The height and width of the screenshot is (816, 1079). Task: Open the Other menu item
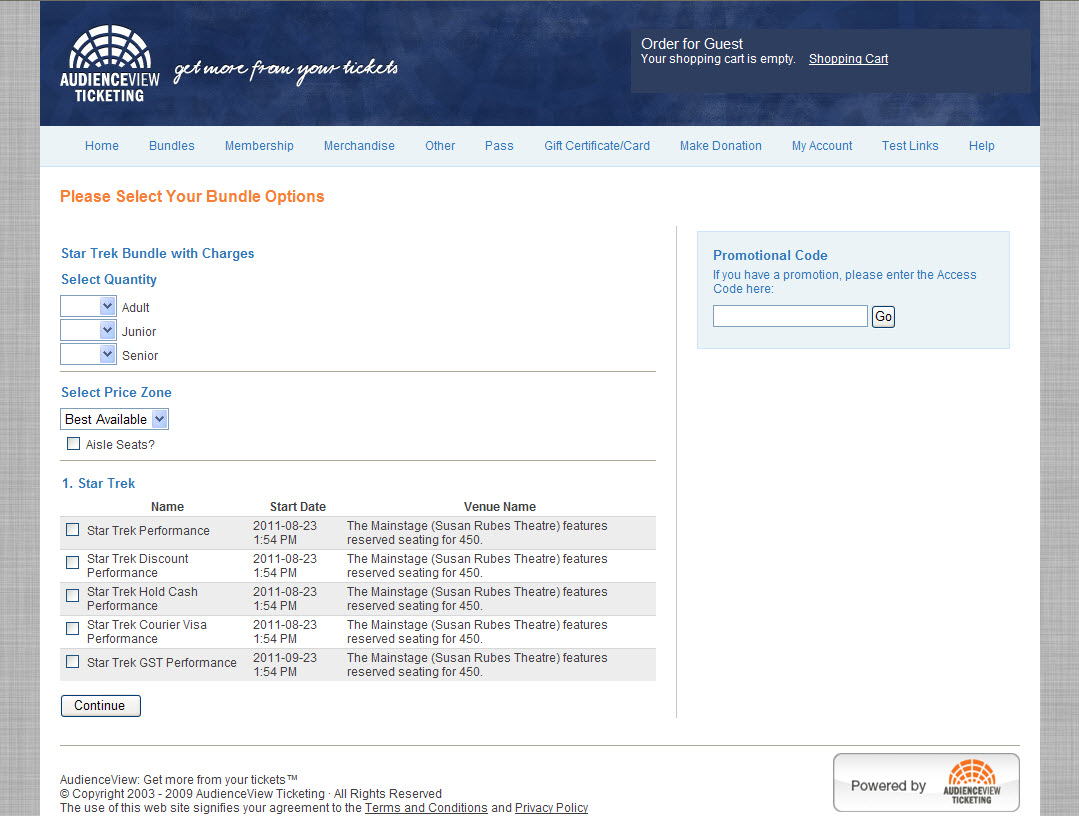click(x=440, y=146)
